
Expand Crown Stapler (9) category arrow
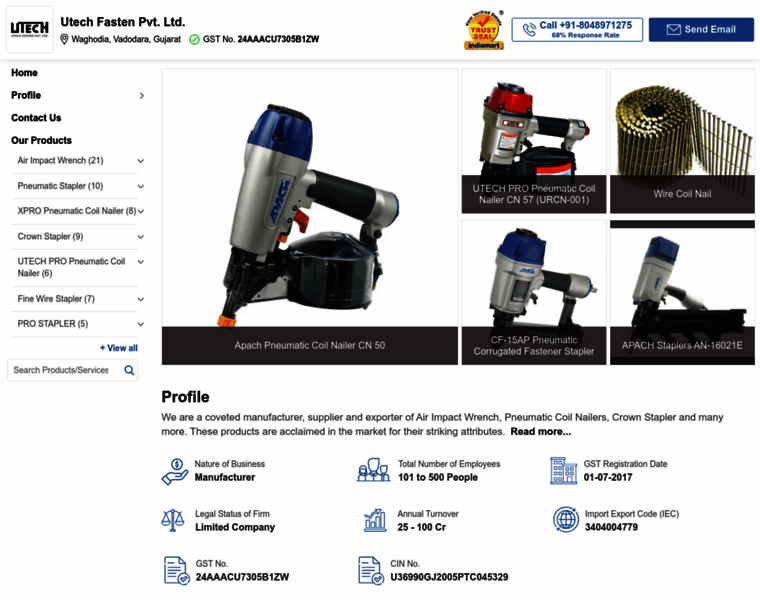(x=141, y=237)
